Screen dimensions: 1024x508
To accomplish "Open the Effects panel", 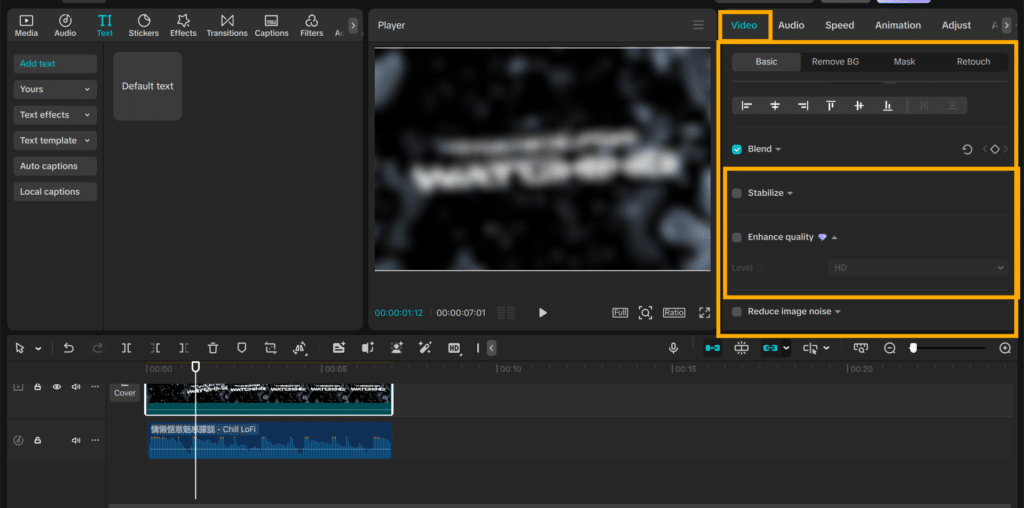I will click(x=184, y=25).
